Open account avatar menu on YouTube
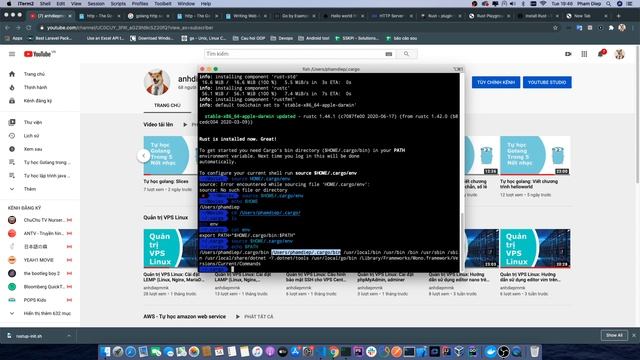 [x=620, y=54]
